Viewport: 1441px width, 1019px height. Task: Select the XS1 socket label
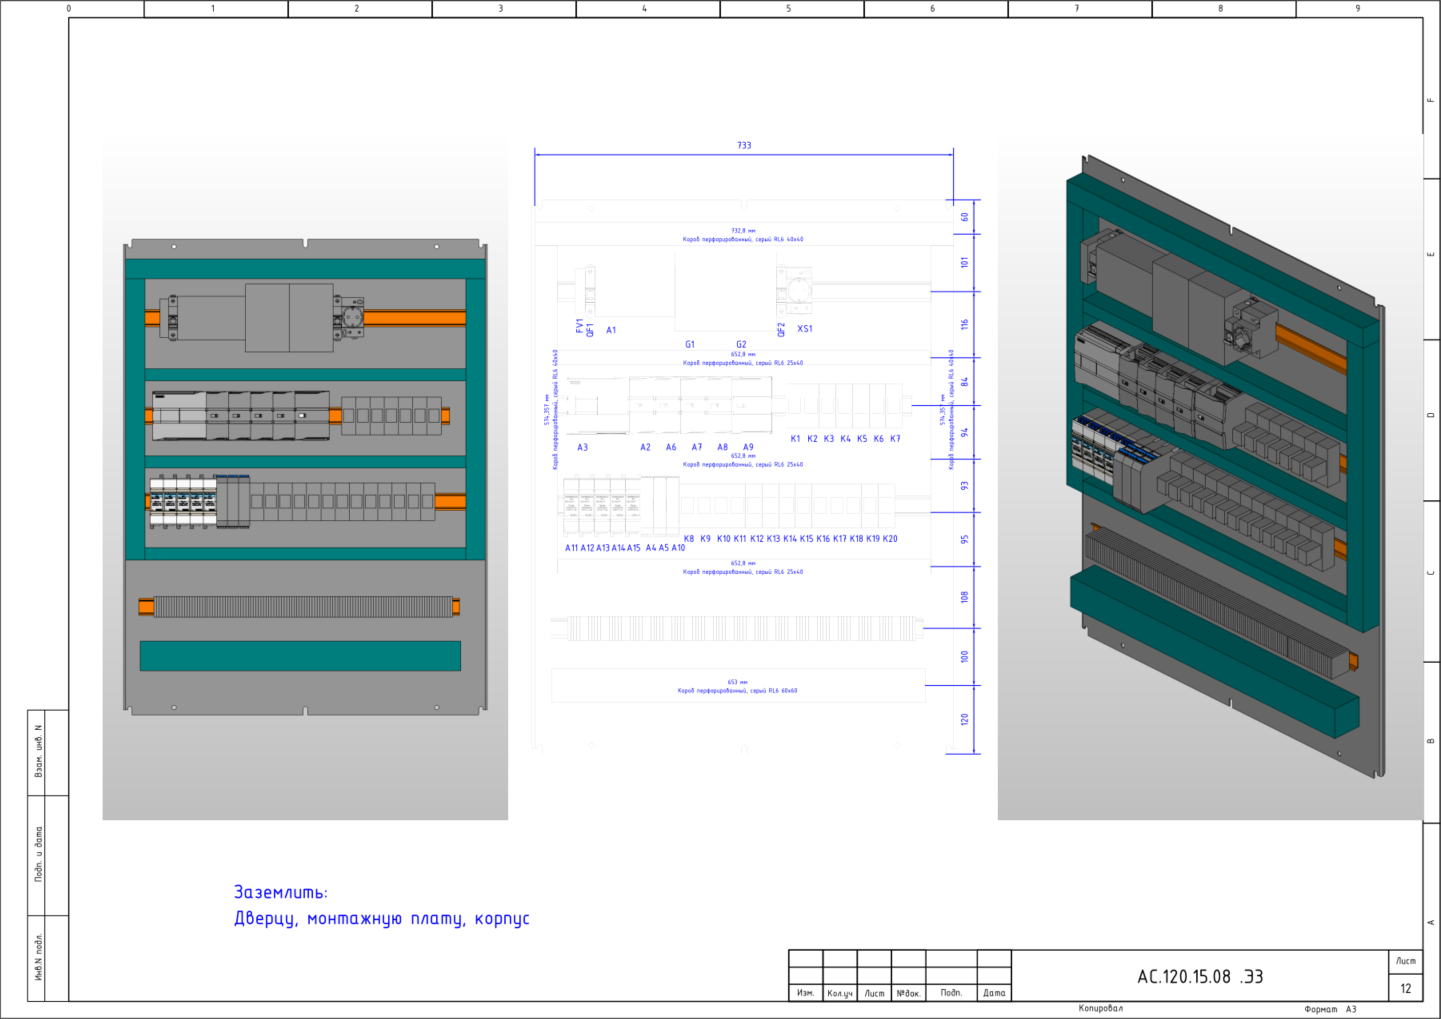(x=805, y=328)
